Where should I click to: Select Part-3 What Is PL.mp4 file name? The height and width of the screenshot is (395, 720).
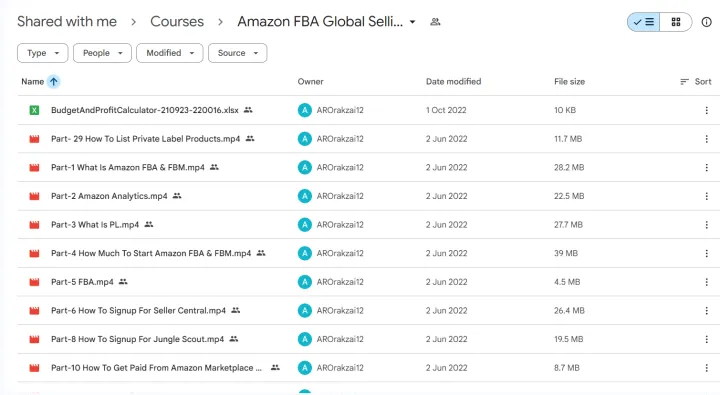(95, 225)
